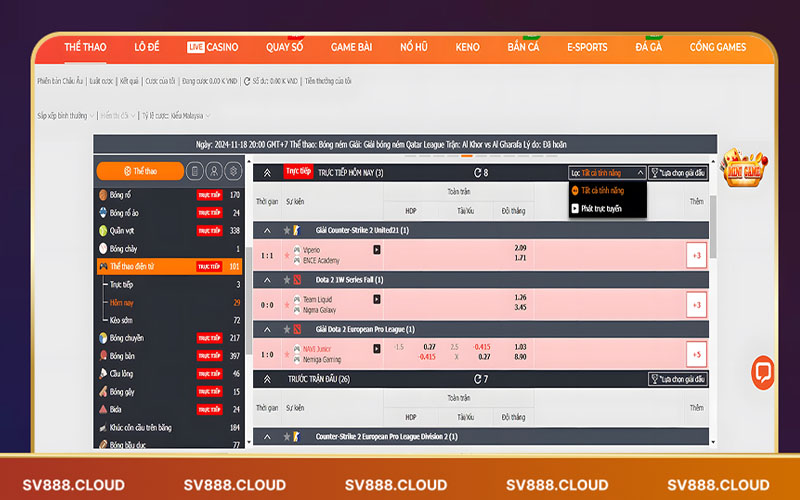Collapse the Trước trận đấu section

coord(267,379)
